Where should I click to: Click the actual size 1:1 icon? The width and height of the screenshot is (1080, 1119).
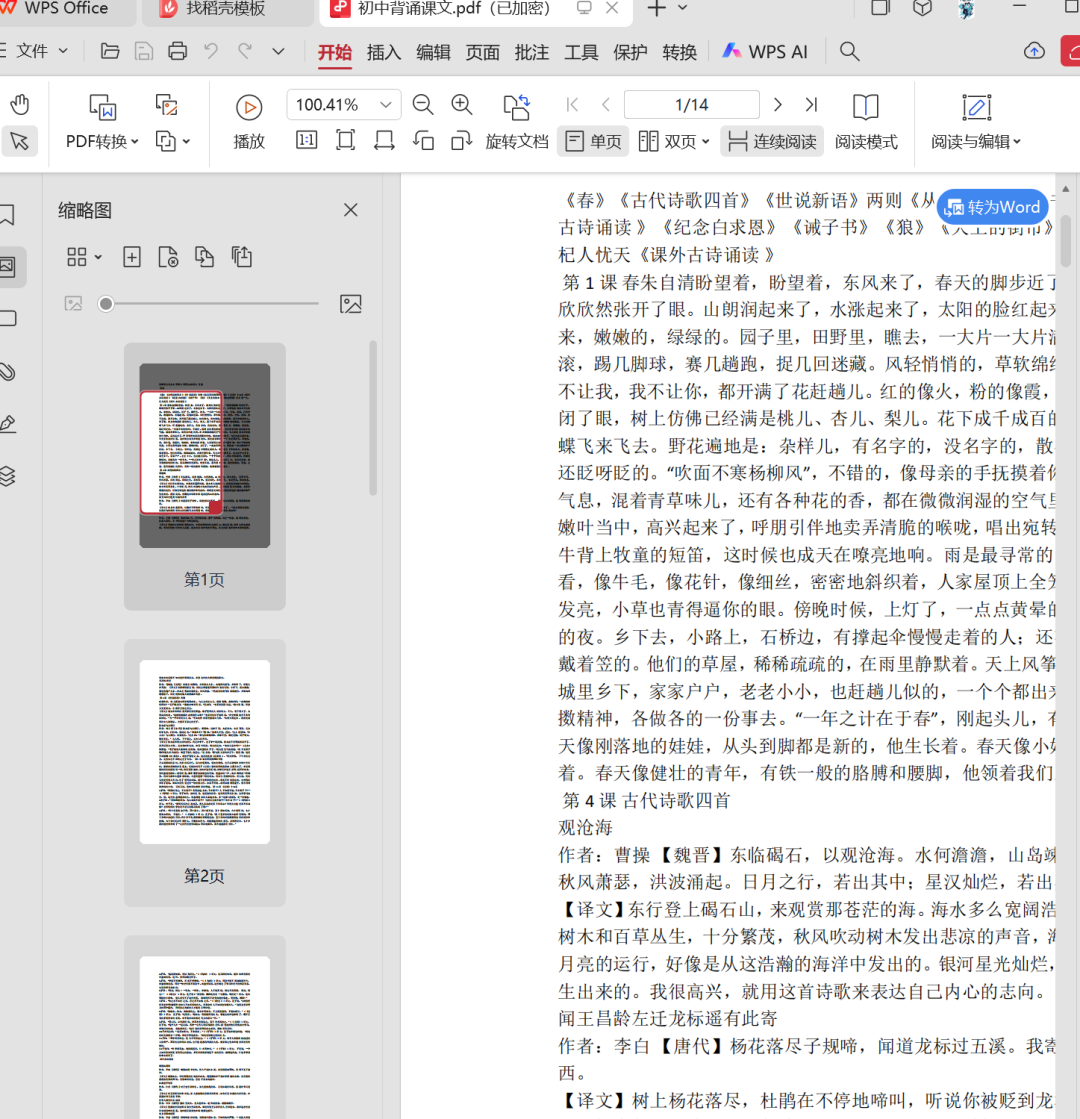[306, 141]
